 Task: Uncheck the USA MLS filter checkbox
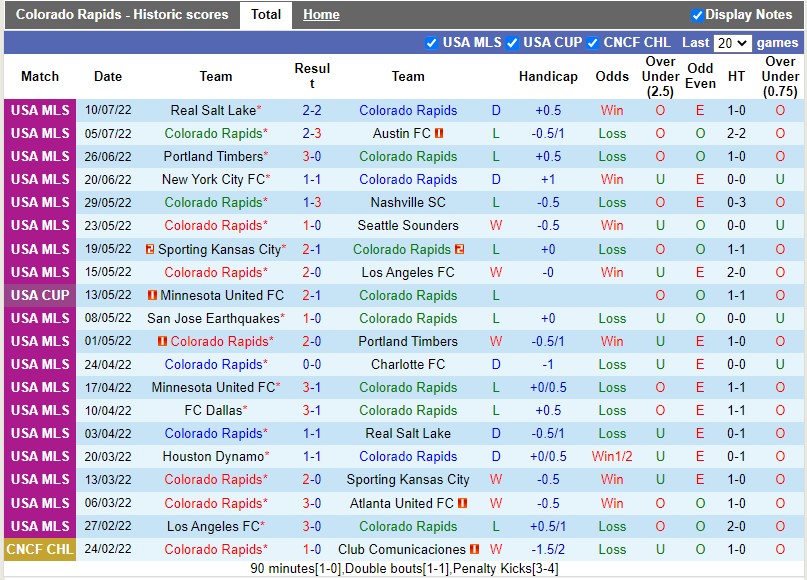pyautogui.click(x=431, y=43)
